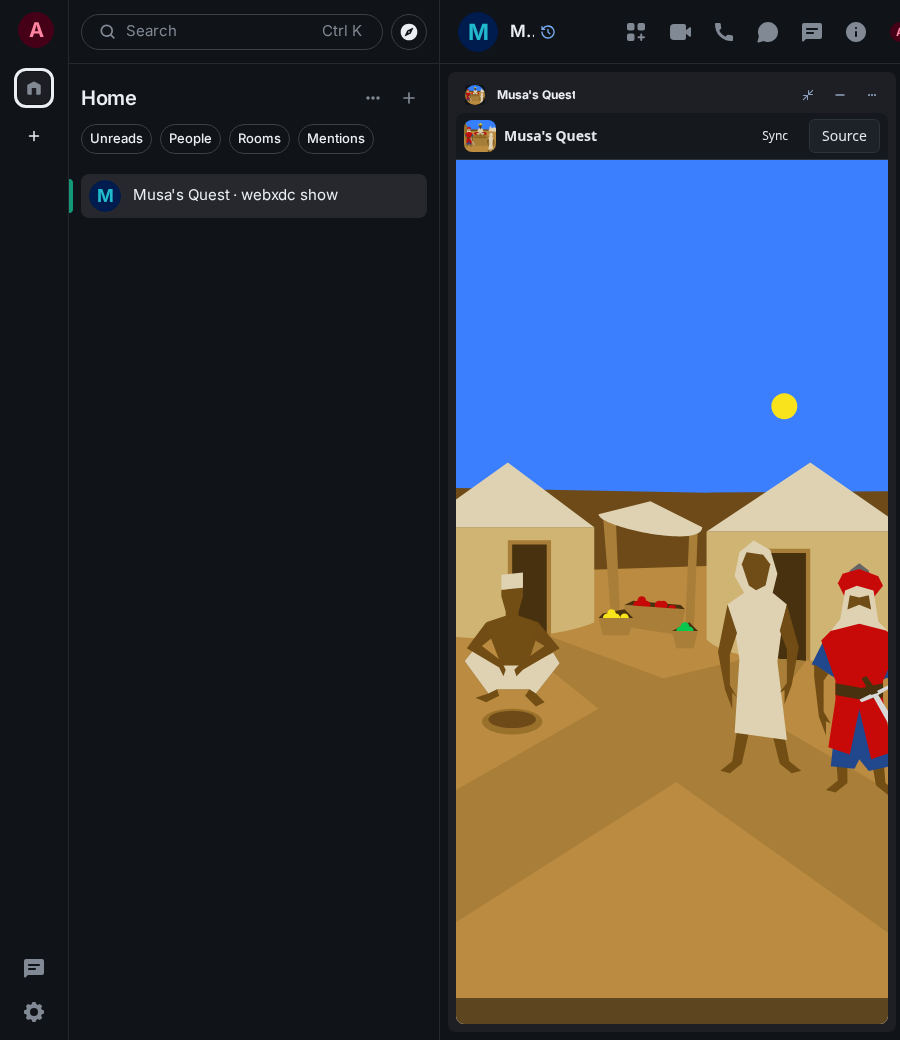The width and height of the screenshot is (900, 1040).
Task: Start a voice call
Action: click(724, 32)
